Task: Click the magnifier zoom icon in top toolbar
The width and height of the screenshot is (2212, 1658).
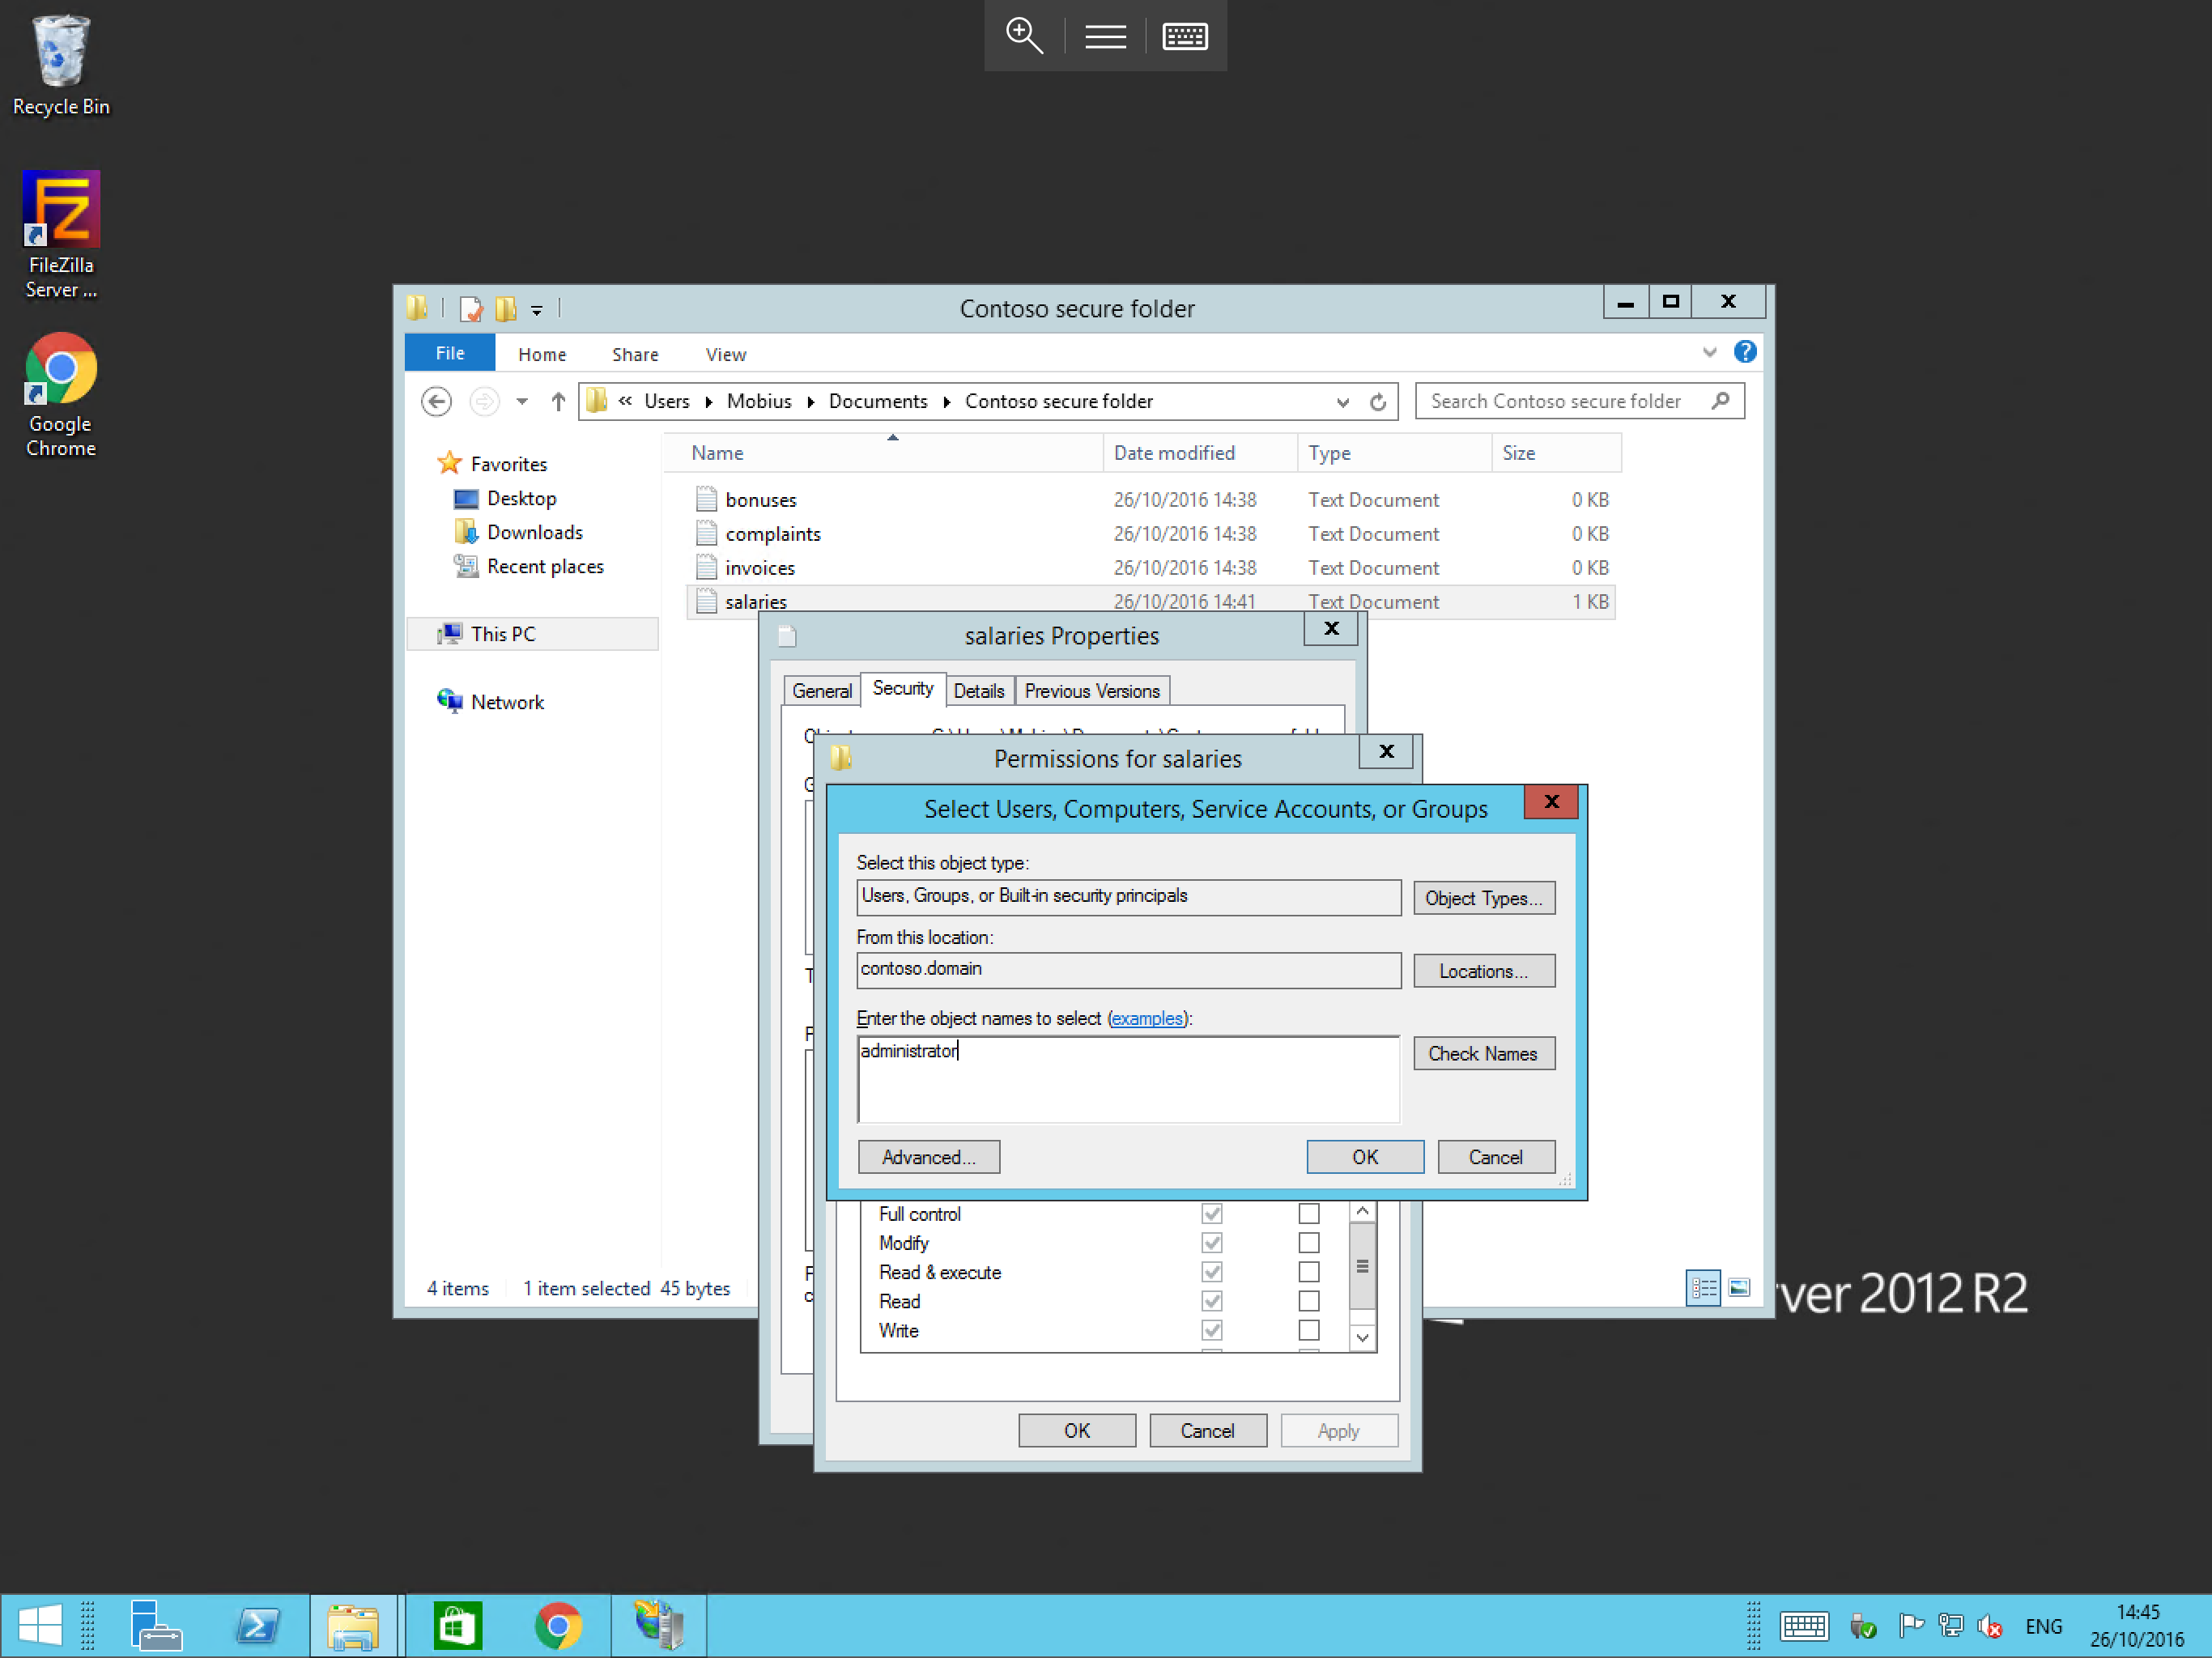Action: pos(1024,36)
